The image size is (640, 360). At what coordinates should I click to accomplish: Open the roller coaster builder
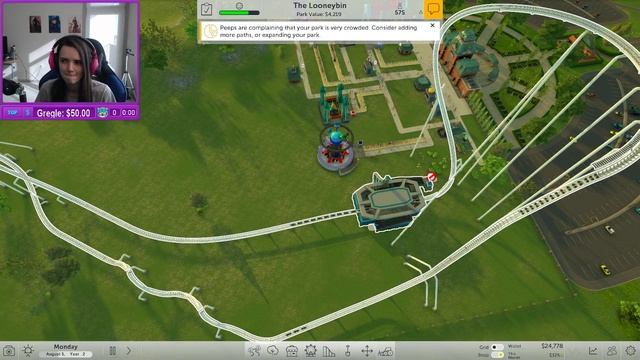pos(329,351)
